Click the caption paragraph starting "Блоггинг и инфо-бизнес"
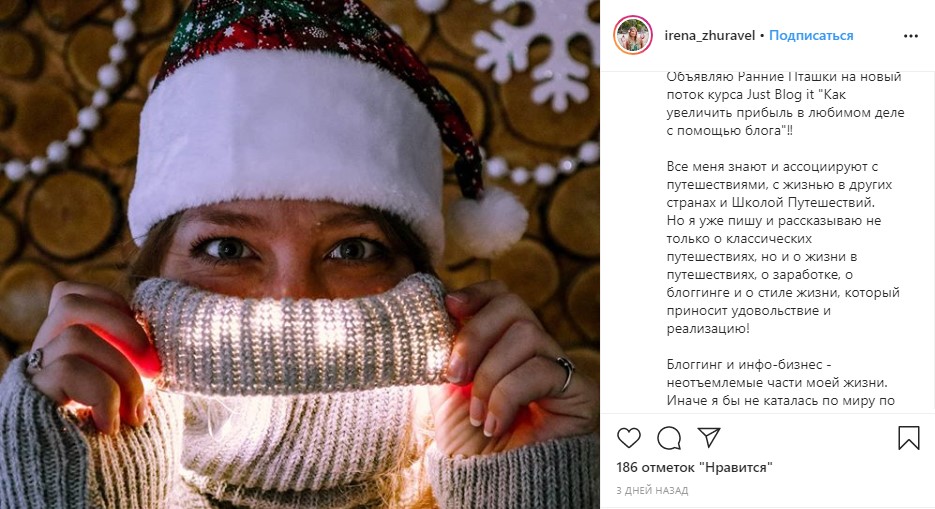Viewport: 935px width, 509px height. click(781, 383)
